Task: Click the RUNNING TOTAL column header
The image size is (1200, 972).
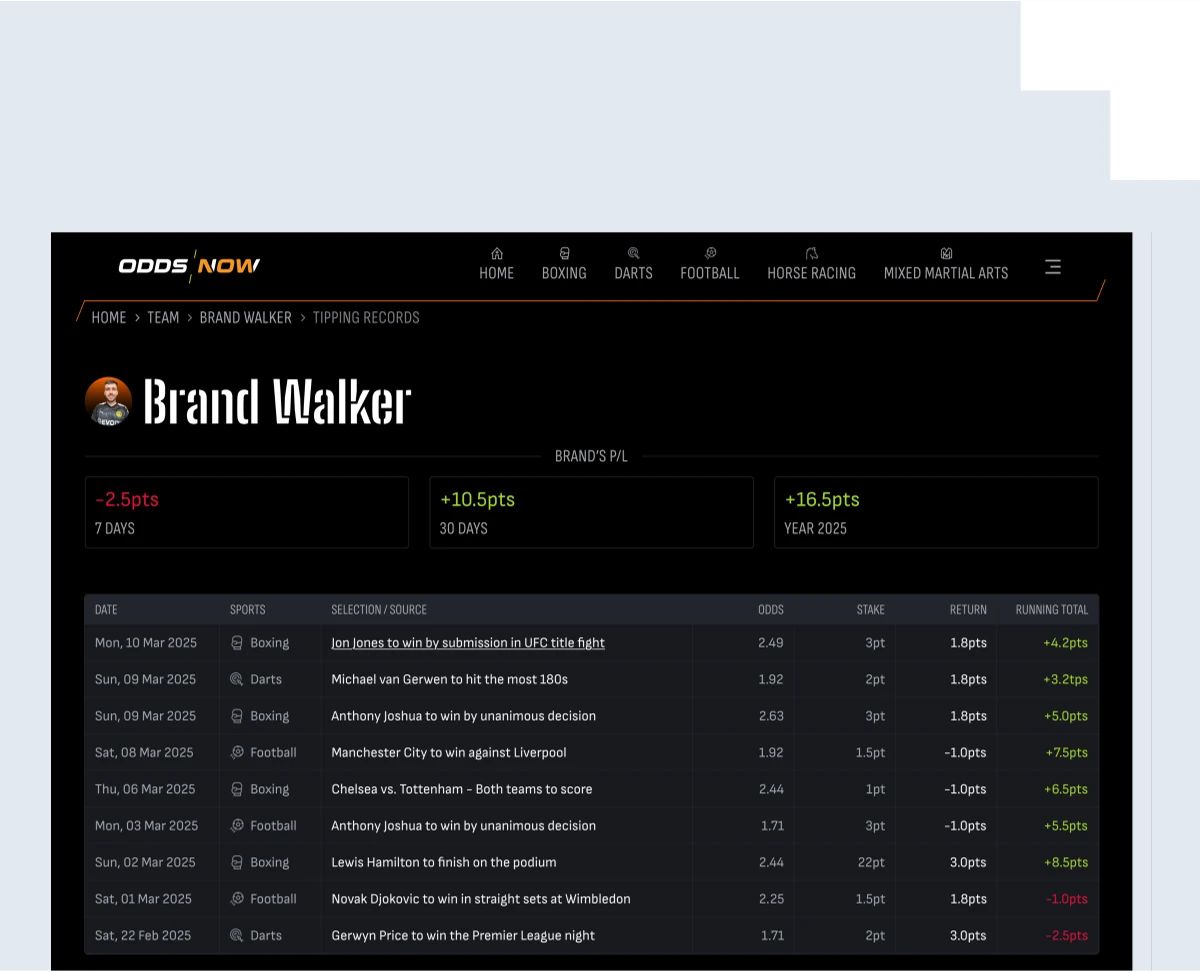Action: [1051, 610]
